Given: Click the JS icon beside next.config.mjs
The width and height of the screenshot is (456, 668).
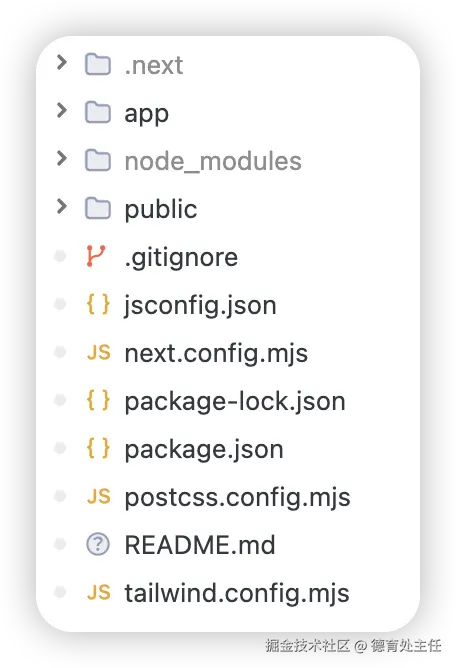Looking at the screenshot, I should (99, 353).
